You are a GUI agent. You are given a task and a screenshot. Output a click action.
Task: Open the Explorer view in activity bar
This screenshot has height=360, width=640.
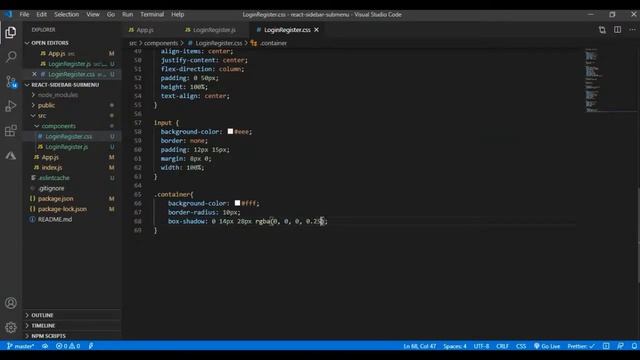click(x=11, y=32)
